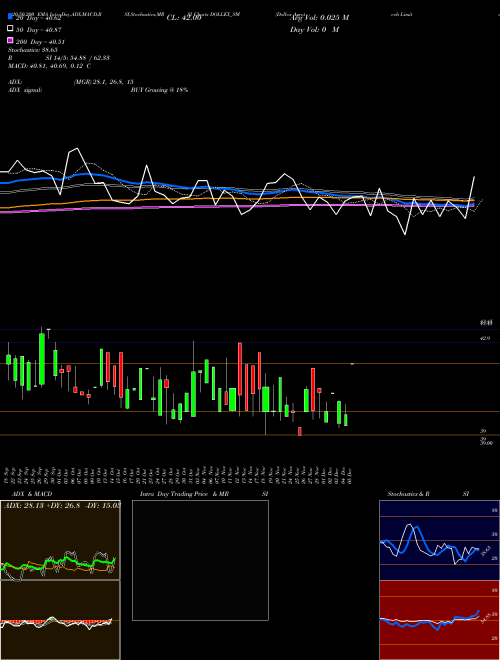500x660 pixels.
Task: Click the 'BUY Growing @ 18%' signal text
Action: point(159,90)
